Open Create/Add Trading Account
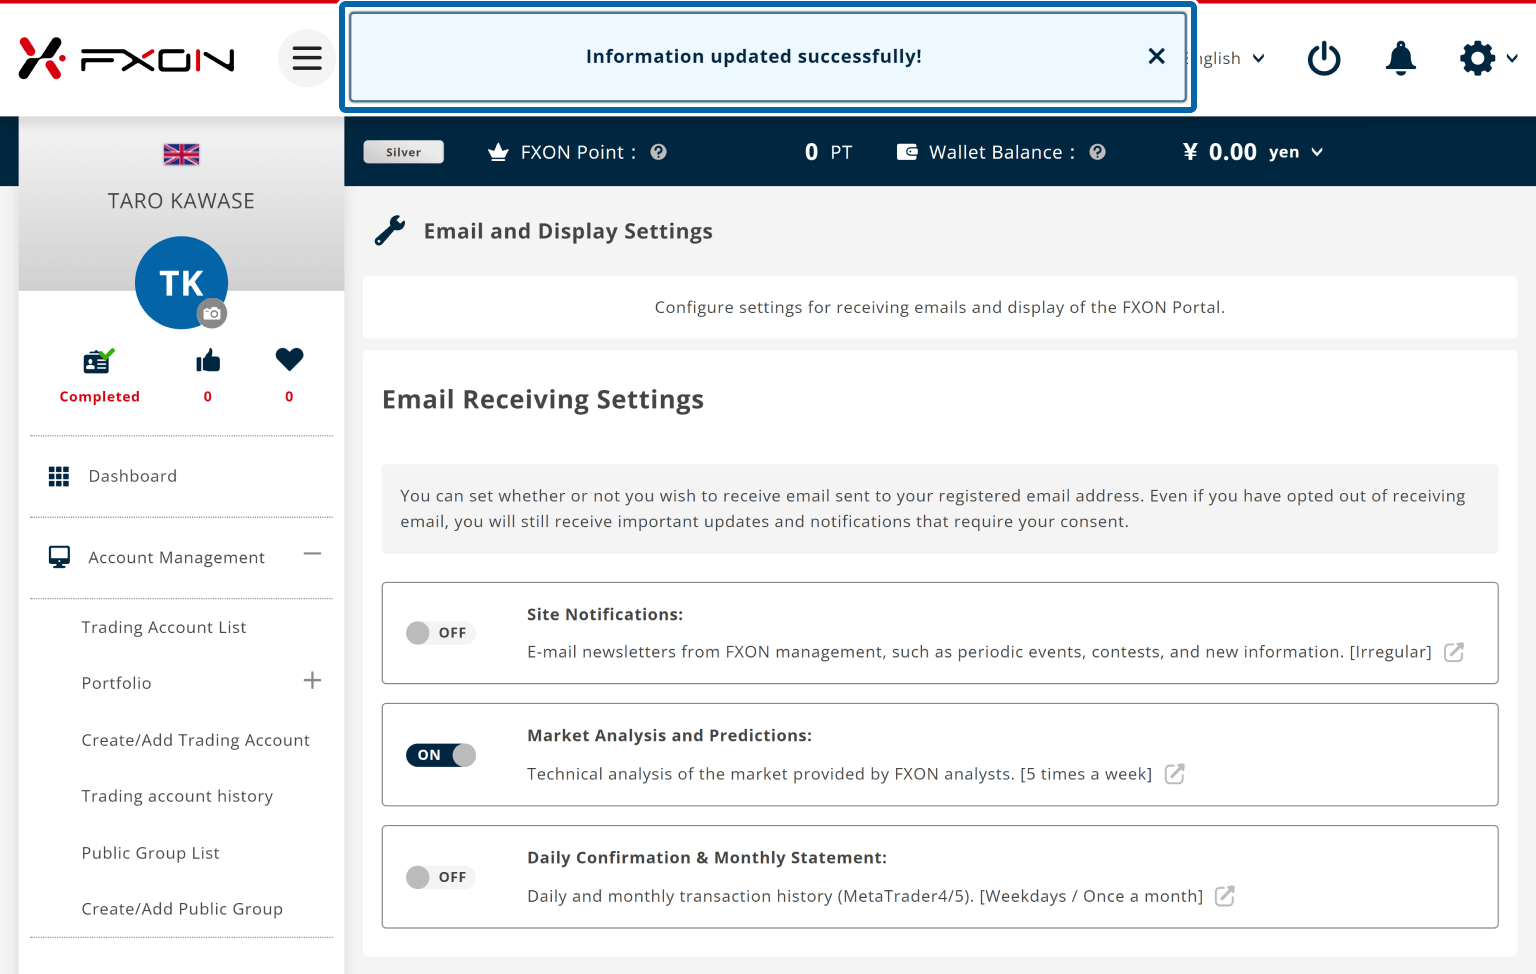The height and width of the screenshot is (974, 1536). 195,740
